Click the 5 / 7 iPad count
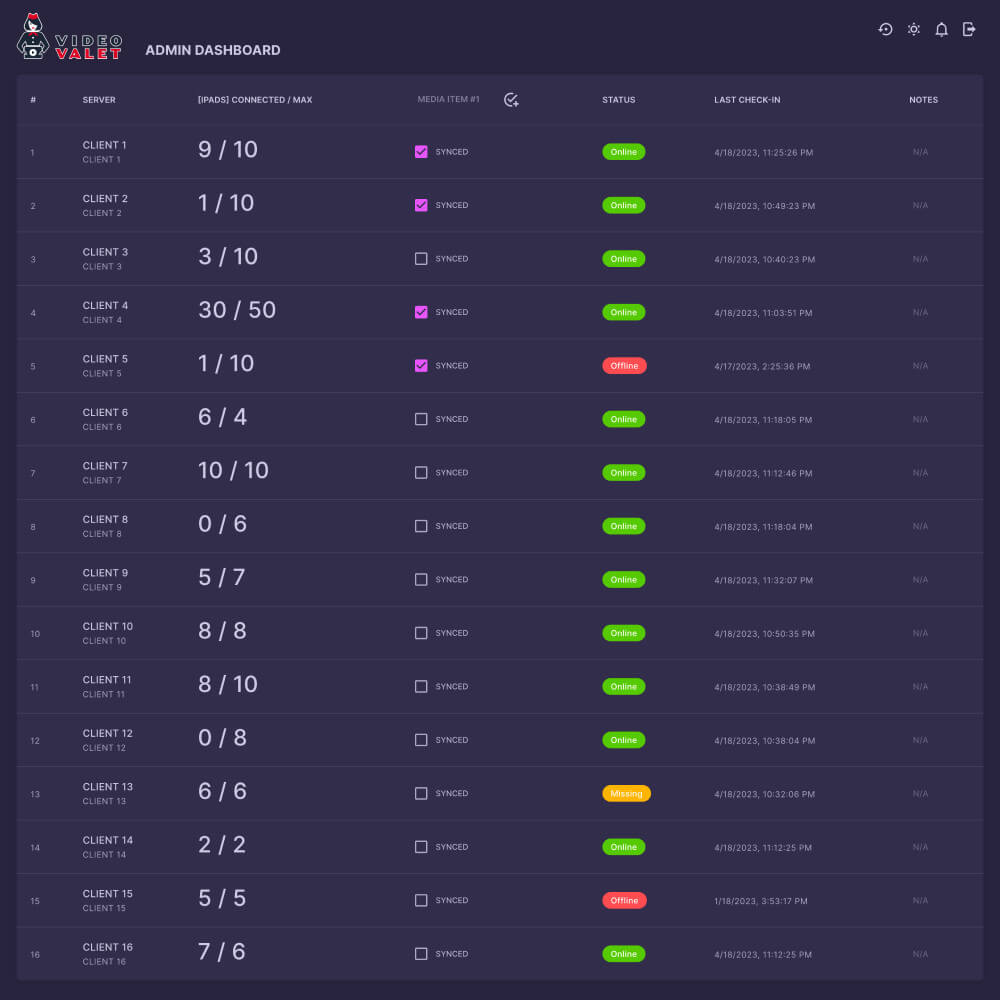 point(222,578)
